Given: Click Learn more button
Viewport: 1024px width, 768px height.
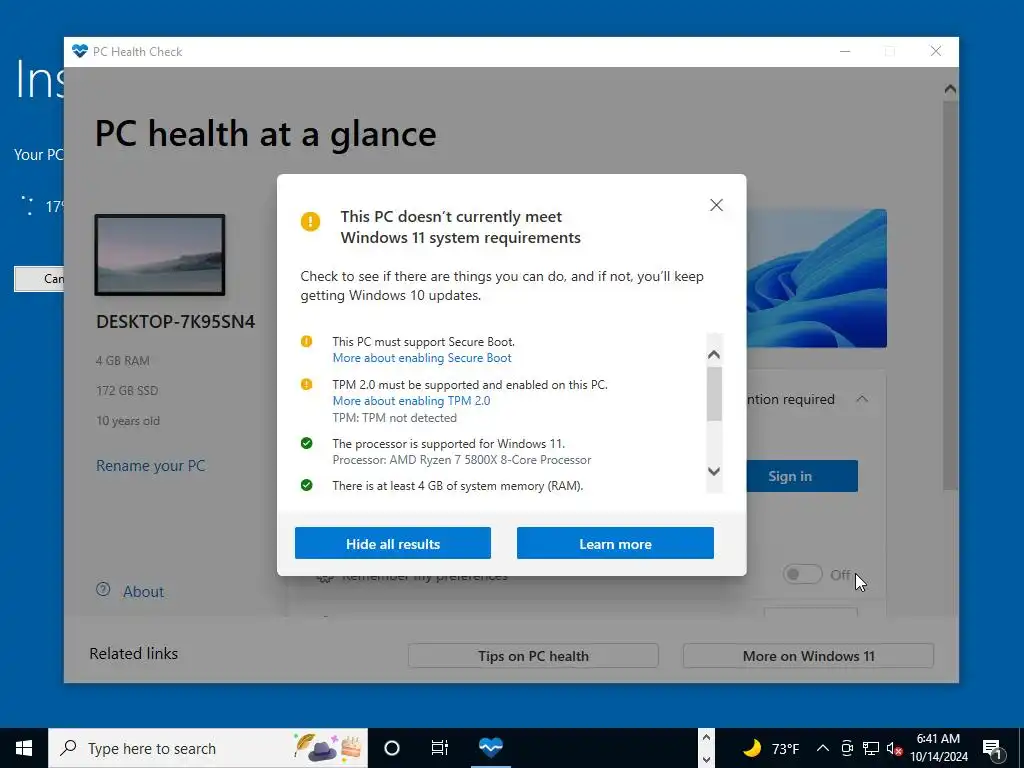Looking at the screenshot, I should (615, 543).
